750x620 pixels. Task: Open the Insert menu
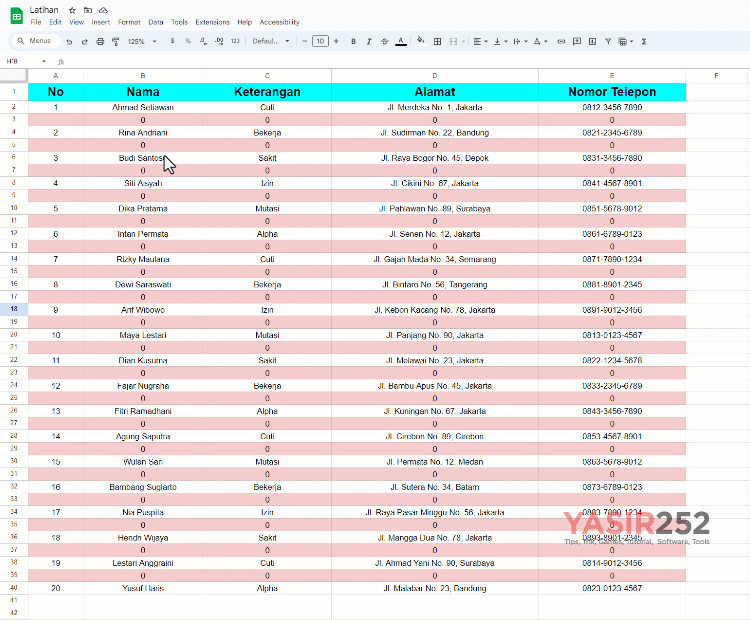tap(100, 22)
